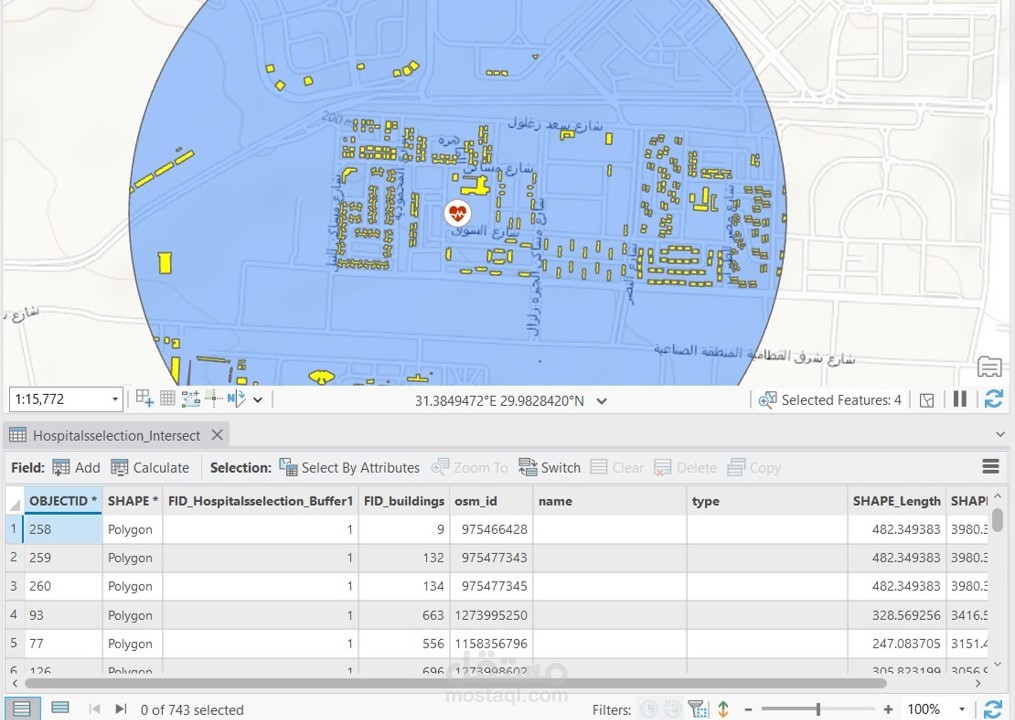Close the Hospitalsselection_Intersect tab
Screen dimensions: 1015x720
(x=217, y=435)
